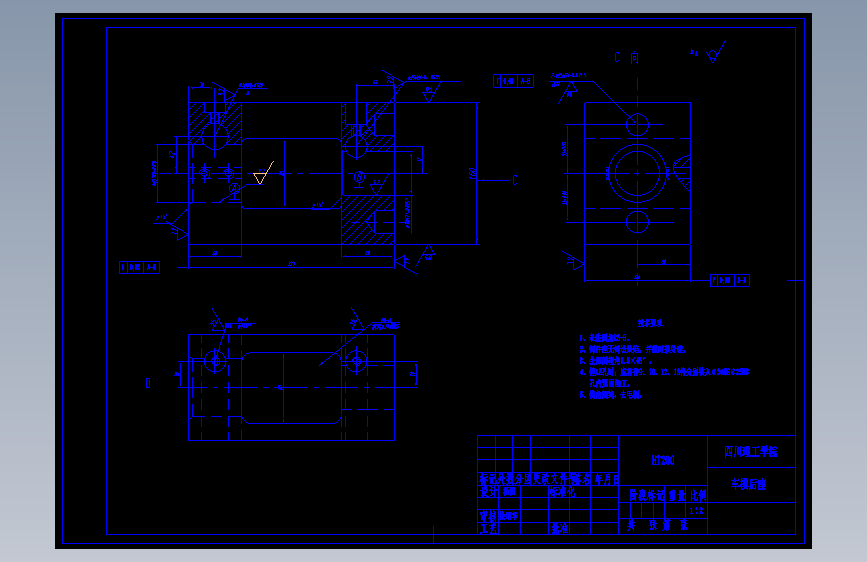Select the 工艺 cell in the title block

488,528
